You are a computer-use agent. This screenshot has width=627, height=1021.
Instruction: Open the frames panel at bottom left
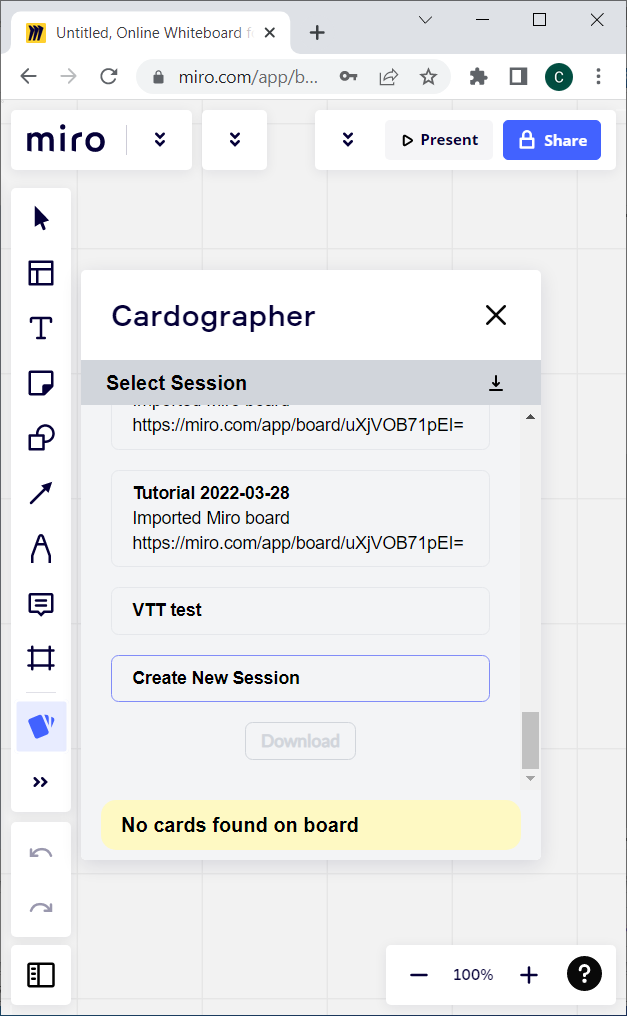pos(41,975)
